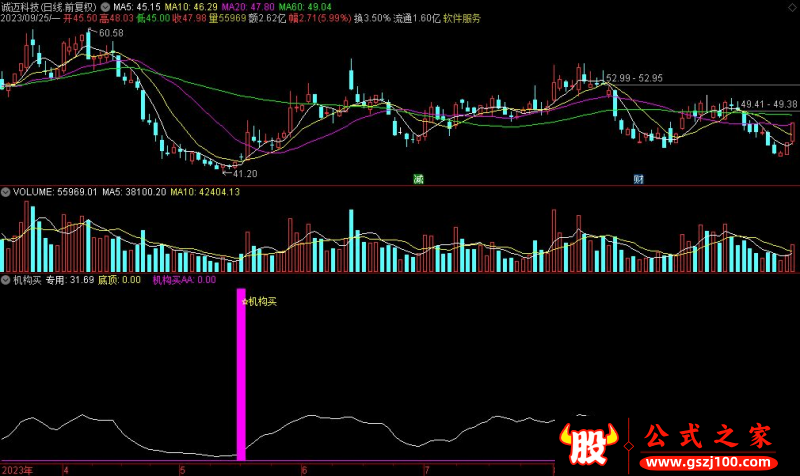Select the MA5: 45.15 moving average label

click(x=137, y=7)
